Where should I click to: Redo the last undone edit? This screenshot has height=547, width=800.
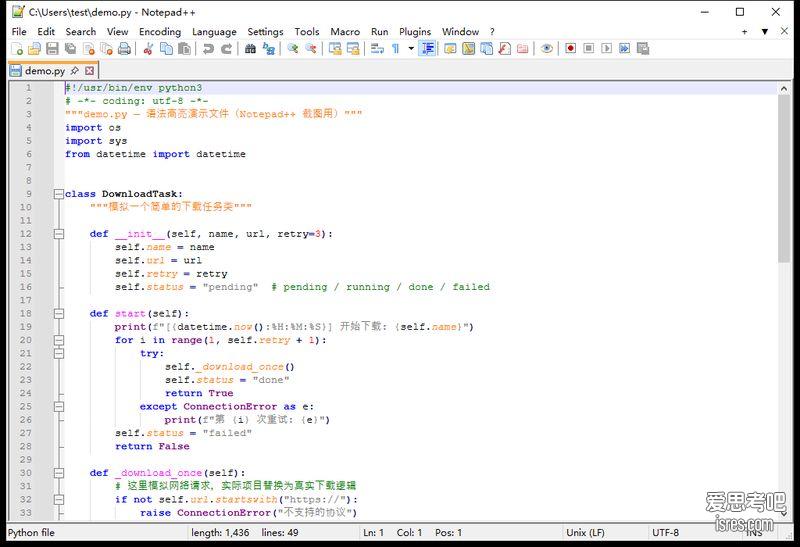pyautogui.click(x=227, y=48)
